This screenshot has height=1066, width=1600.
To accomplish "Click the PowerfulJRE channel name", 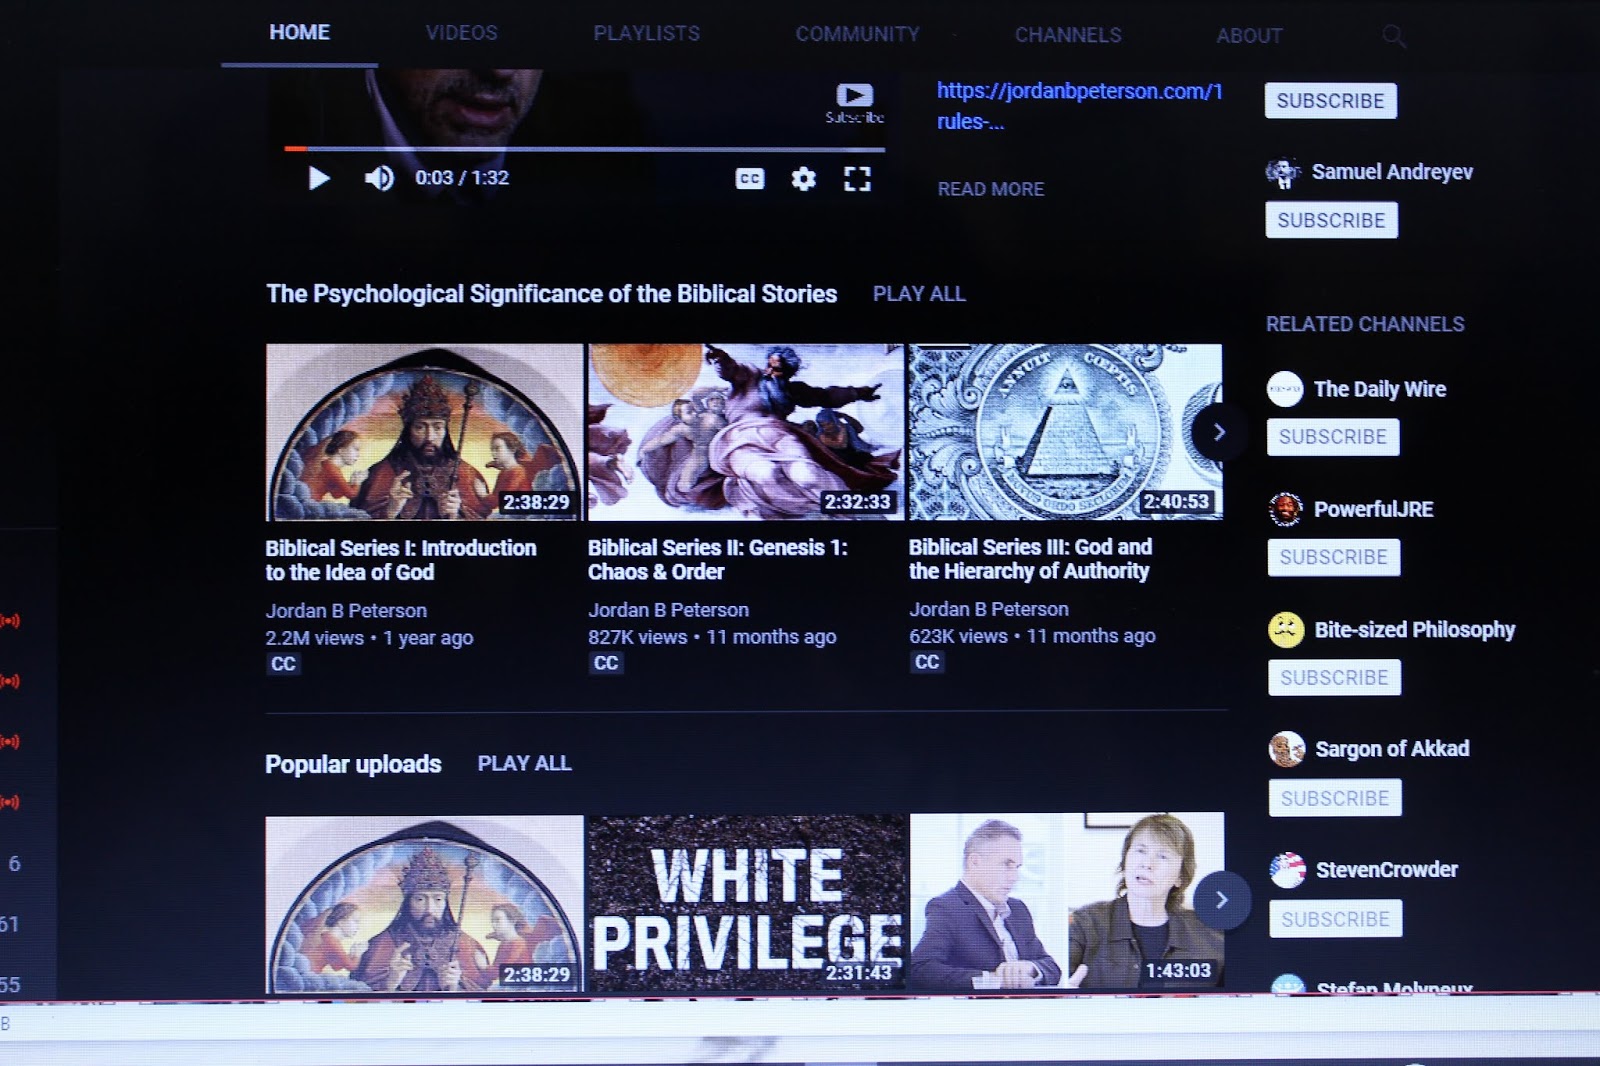I will [x=1374, y=509].
